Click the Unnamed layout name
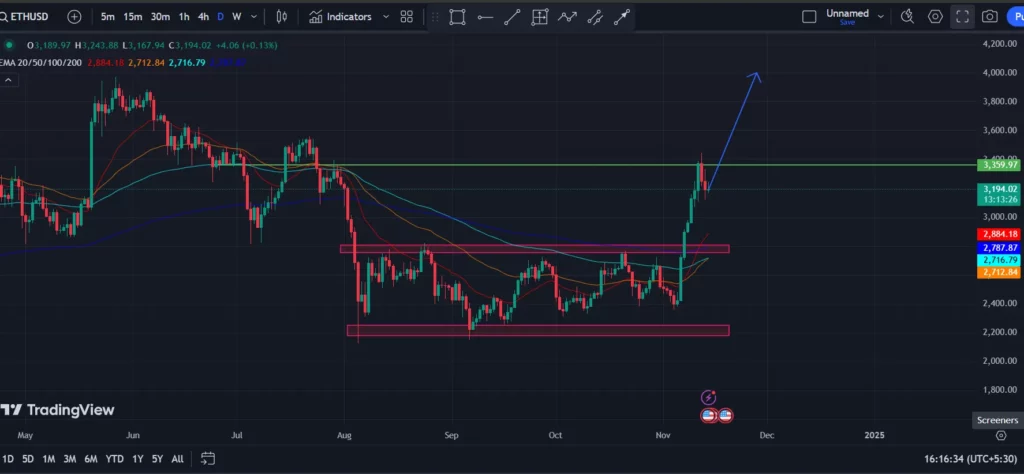 [847, 13]
